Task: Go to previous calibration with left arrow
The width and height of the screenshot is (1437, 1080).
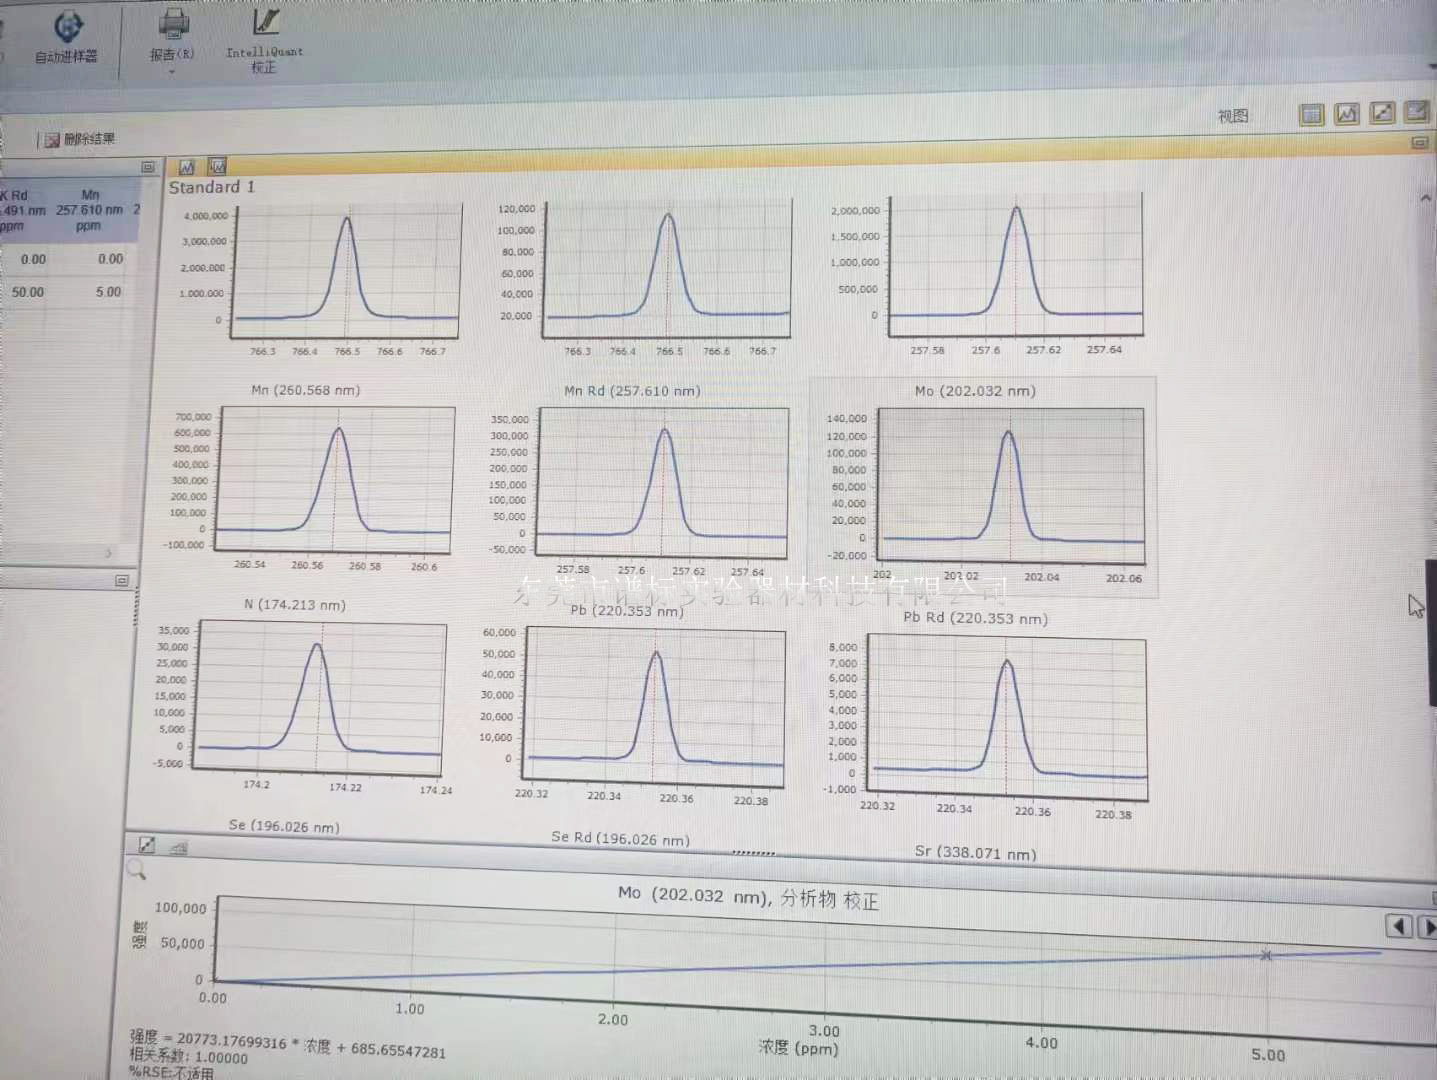Action: point(1399,927)
